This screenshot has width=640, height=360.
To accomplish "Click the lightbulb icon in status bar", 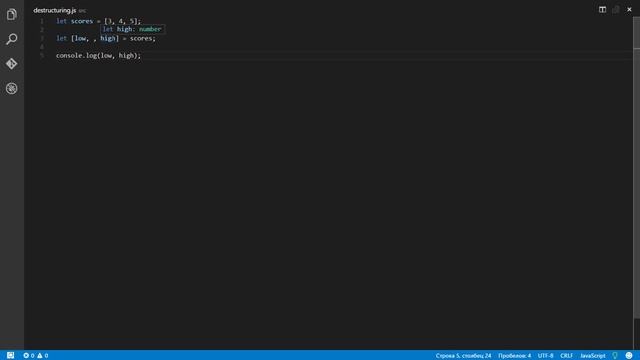I will (x=615, y=356).
